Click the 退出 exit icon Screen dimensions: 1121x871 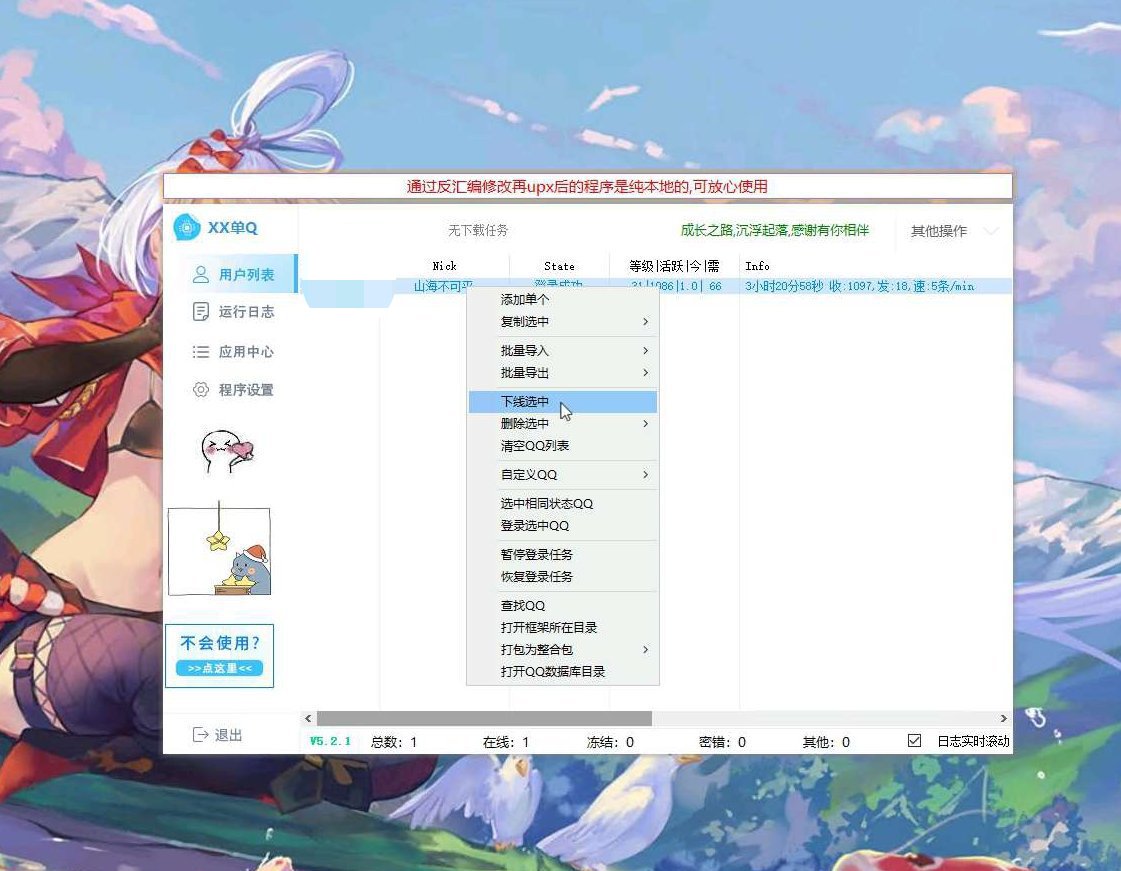click(201, 735)
